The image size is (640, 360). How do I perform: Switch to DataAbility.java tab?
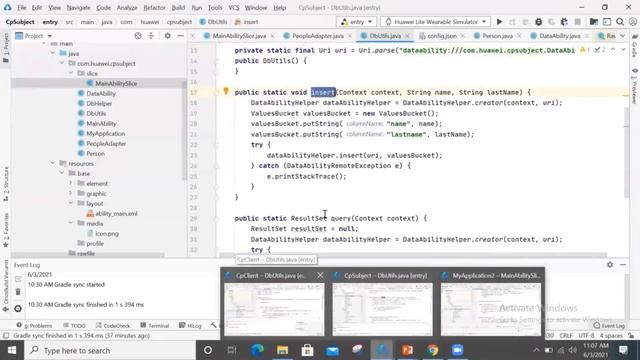coord(559,36)
